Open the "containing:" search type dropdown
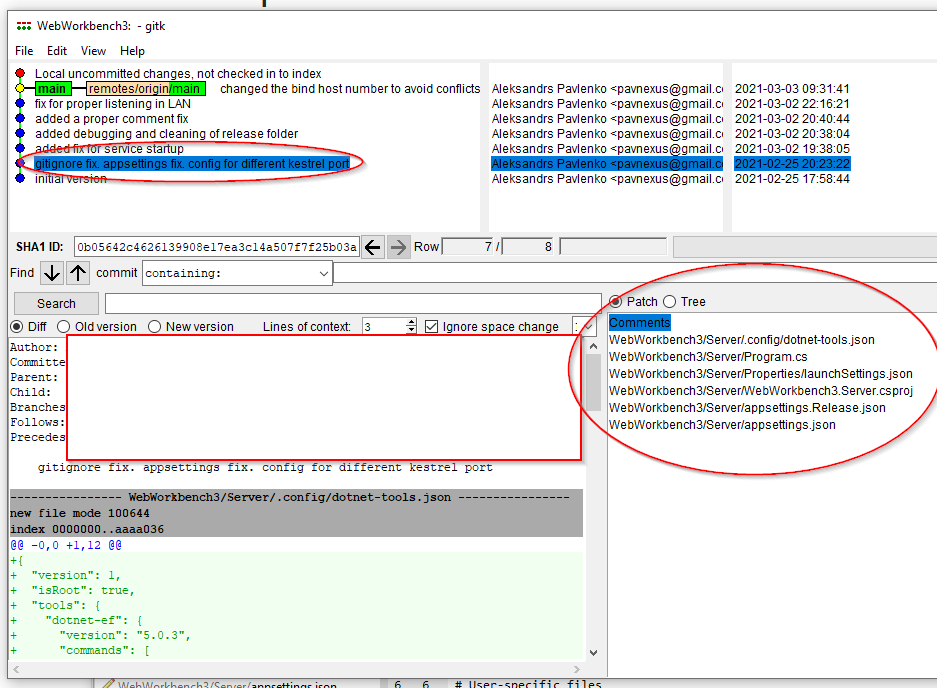The height and width of the screenshot is (688, 937). coord(323,272)
